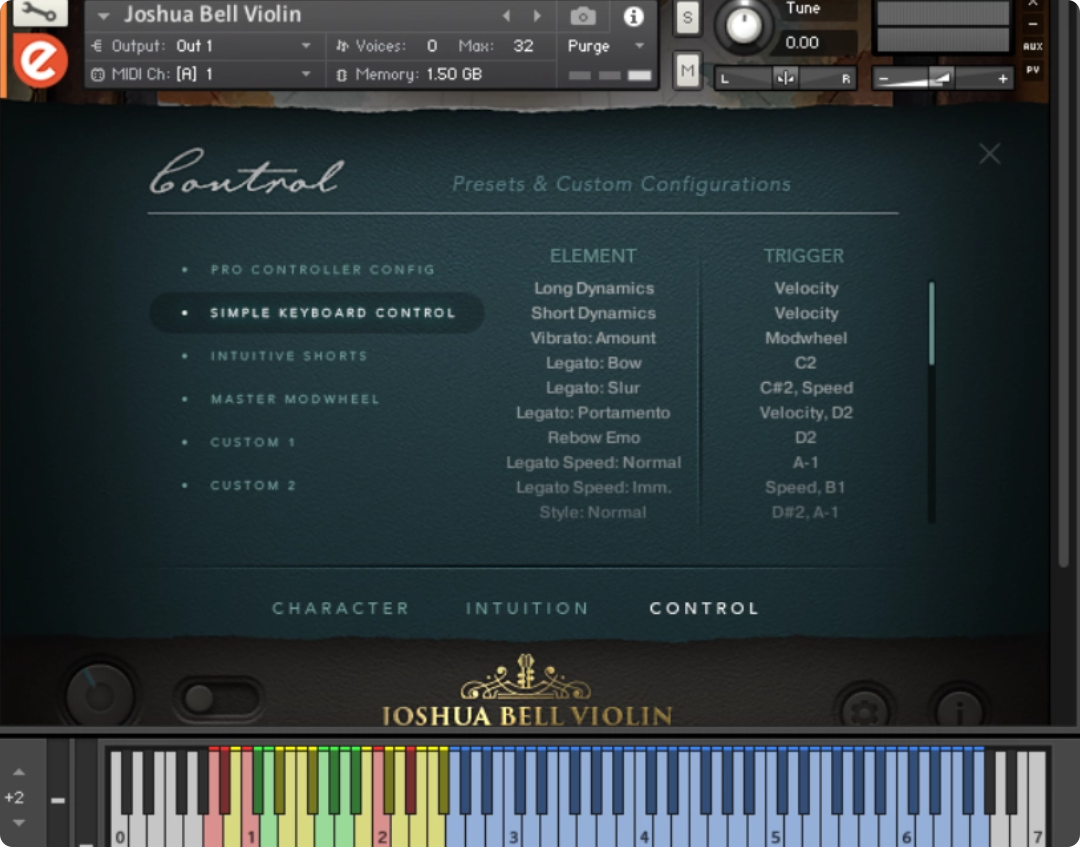
Task: Click the pan center icon
Action: coord(785,78)
